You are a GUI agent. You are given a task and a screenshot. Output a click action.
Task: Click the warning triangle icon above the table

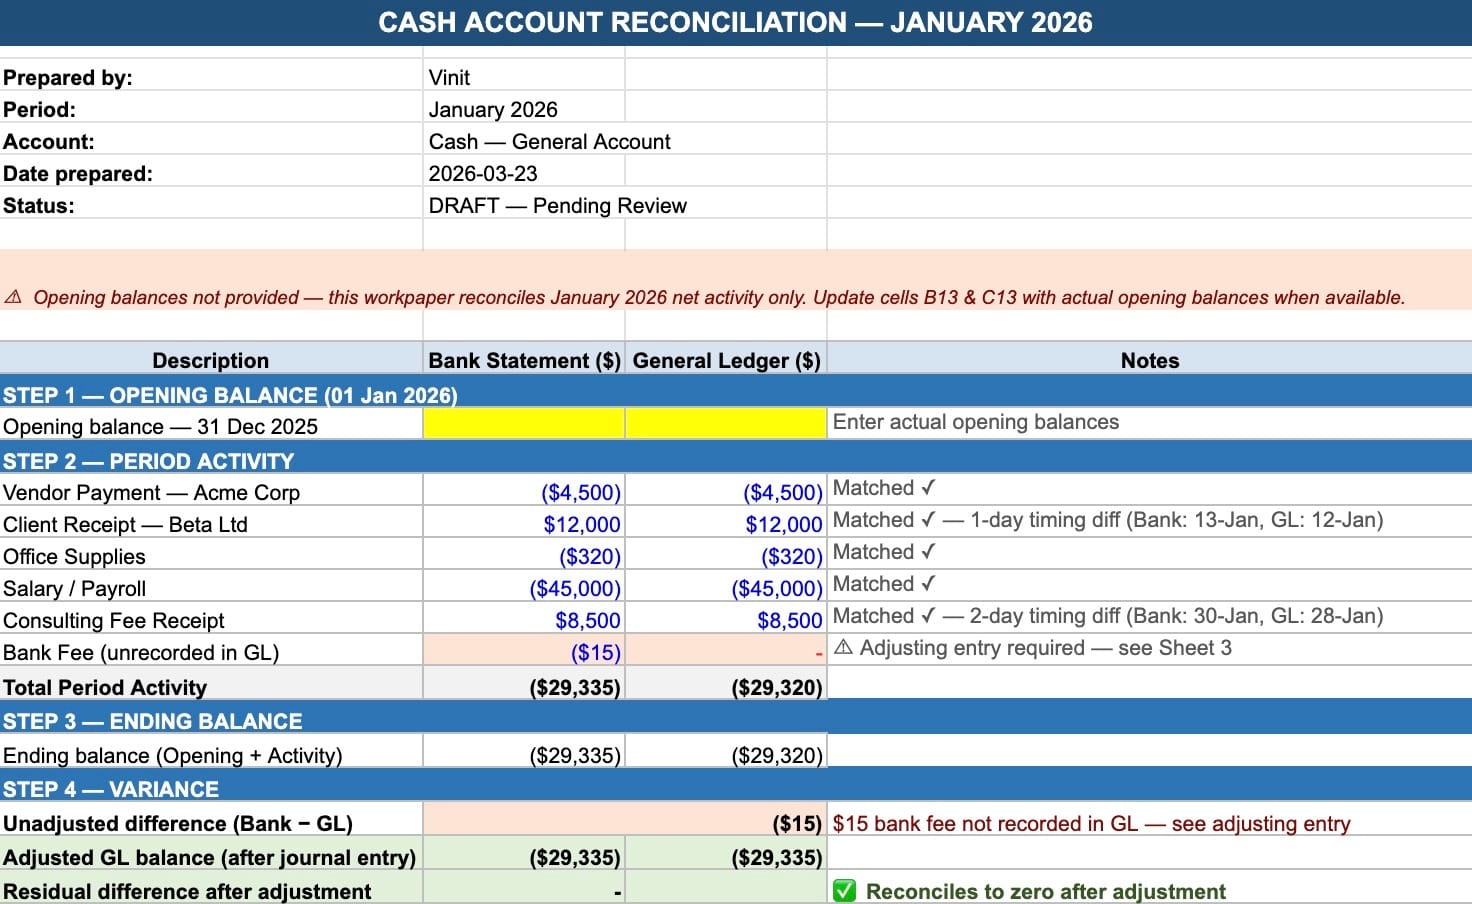pyautogui.click(x=14, y=297)
